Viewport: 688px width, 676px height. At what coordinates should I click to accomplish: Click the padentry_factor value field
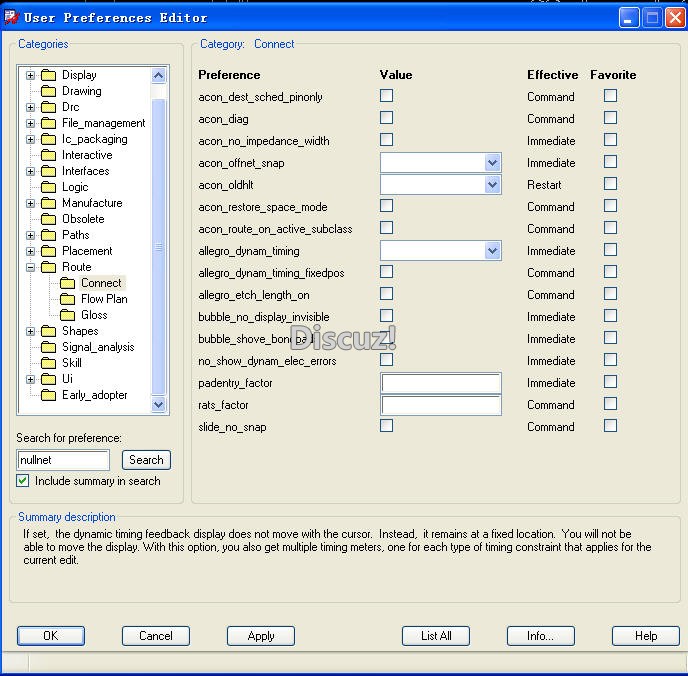click(x=441, y=383)
